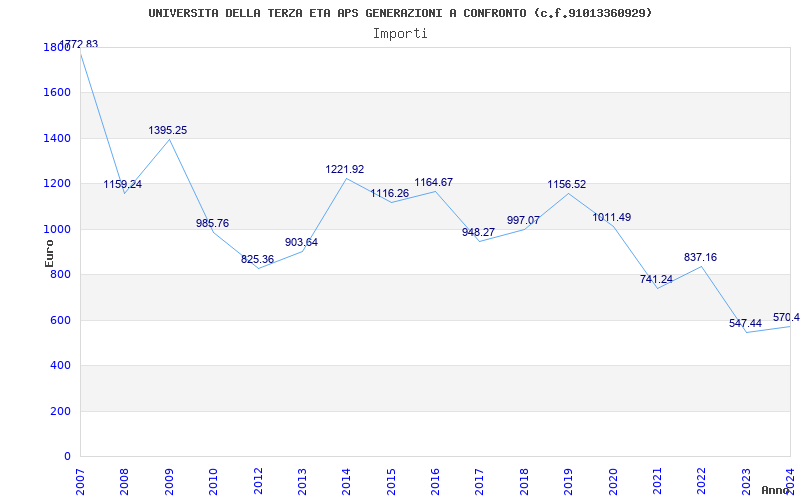Viewport: 800px width, 500px height.
Task: Select data label 825.36
Action: click(257, 259)
